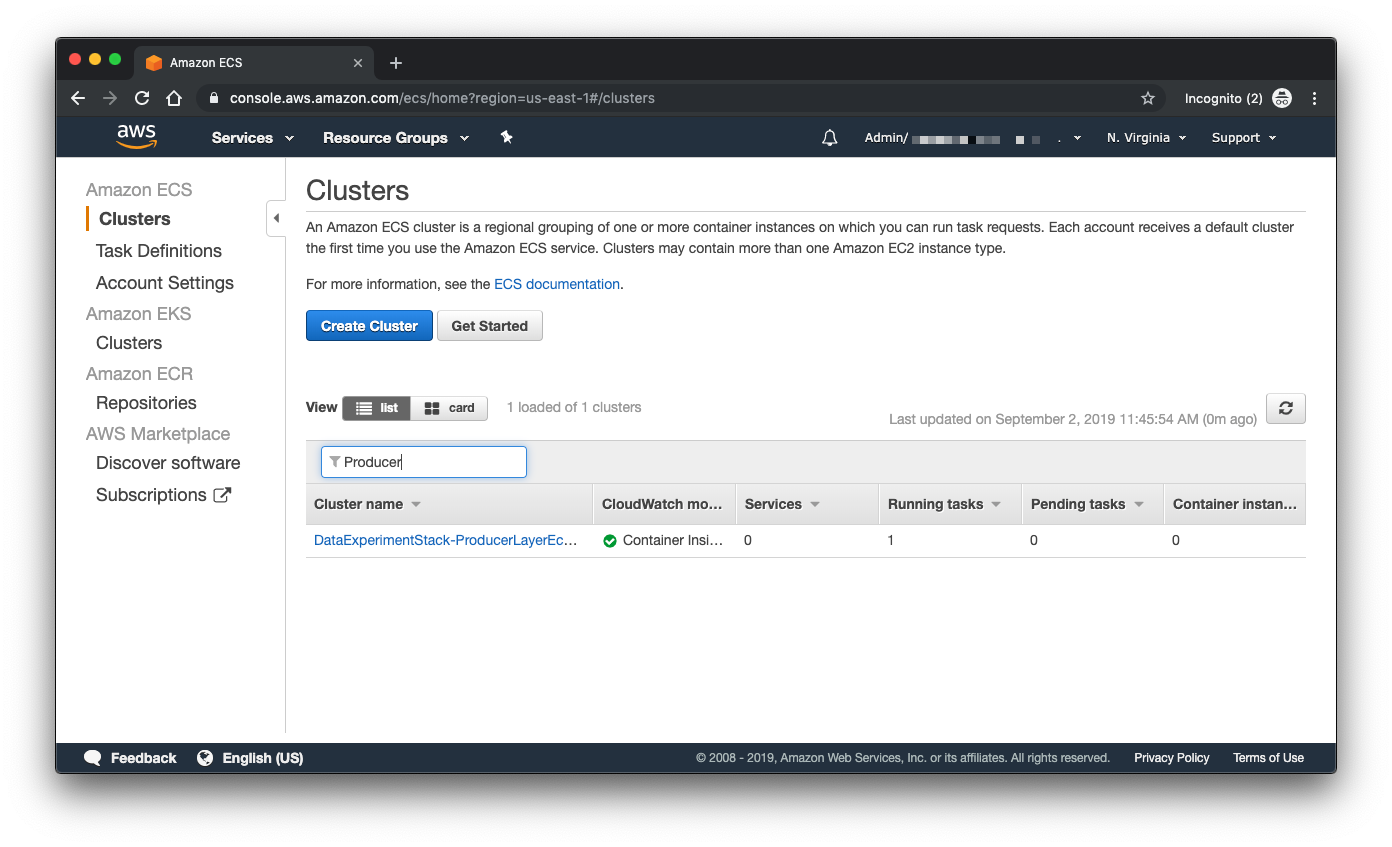Select the Amazon ECS browser tab
Image resolution: width=1392 pixels, height=847 pixels.
click(254, 63)
